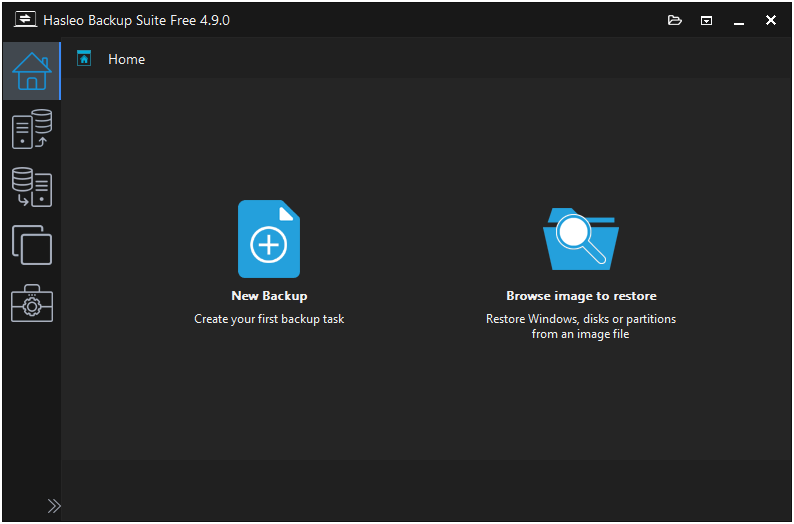This screenshot has width=794, height=524.
Task: Select Browse image to restore label
Action: (581, 296)
